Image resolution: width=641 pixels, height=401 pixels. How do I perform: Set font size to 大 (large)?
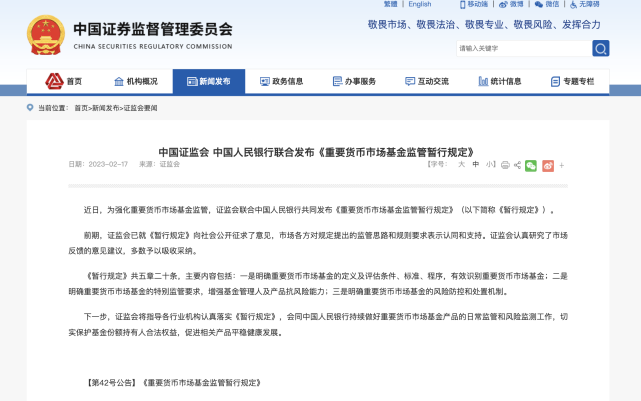click(x=462, y=164)
